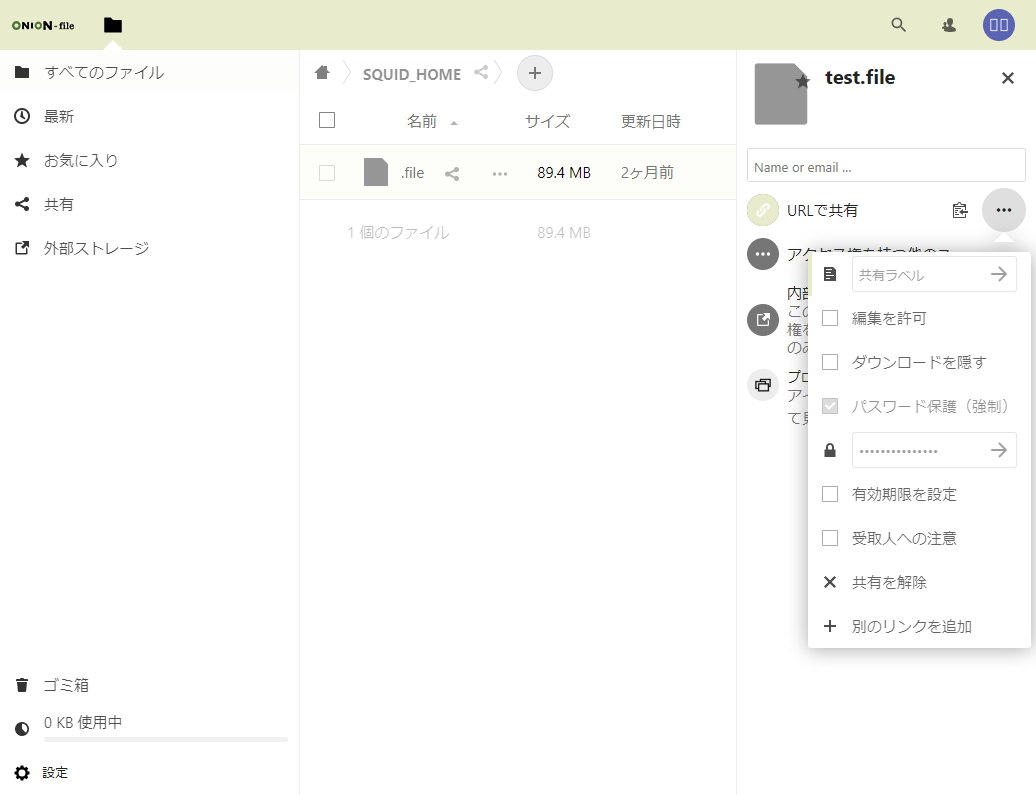The width and height of the screenshot is (1036, 795).
Task: Click the search magnifier icon in header
Action: pos(898,25)
